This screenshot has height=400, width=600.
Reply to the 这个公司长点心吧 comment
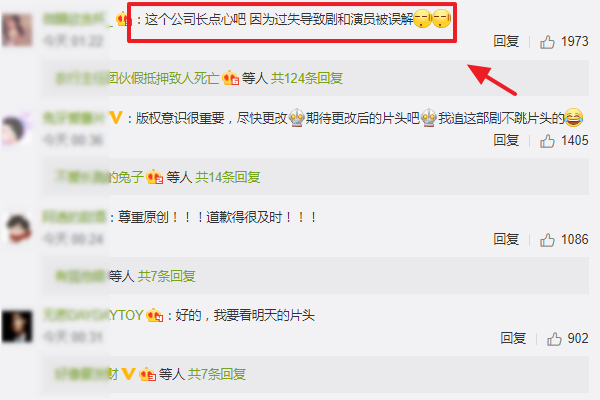click(506, 41)
